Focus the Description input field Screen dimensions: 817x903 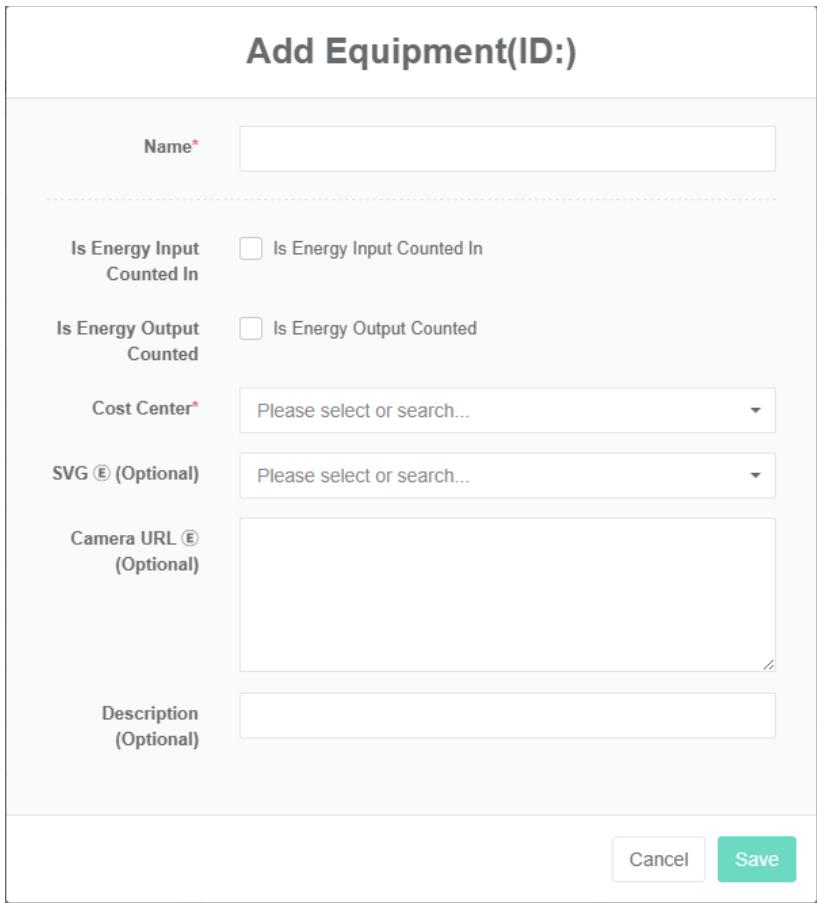[x=507, y=716]
